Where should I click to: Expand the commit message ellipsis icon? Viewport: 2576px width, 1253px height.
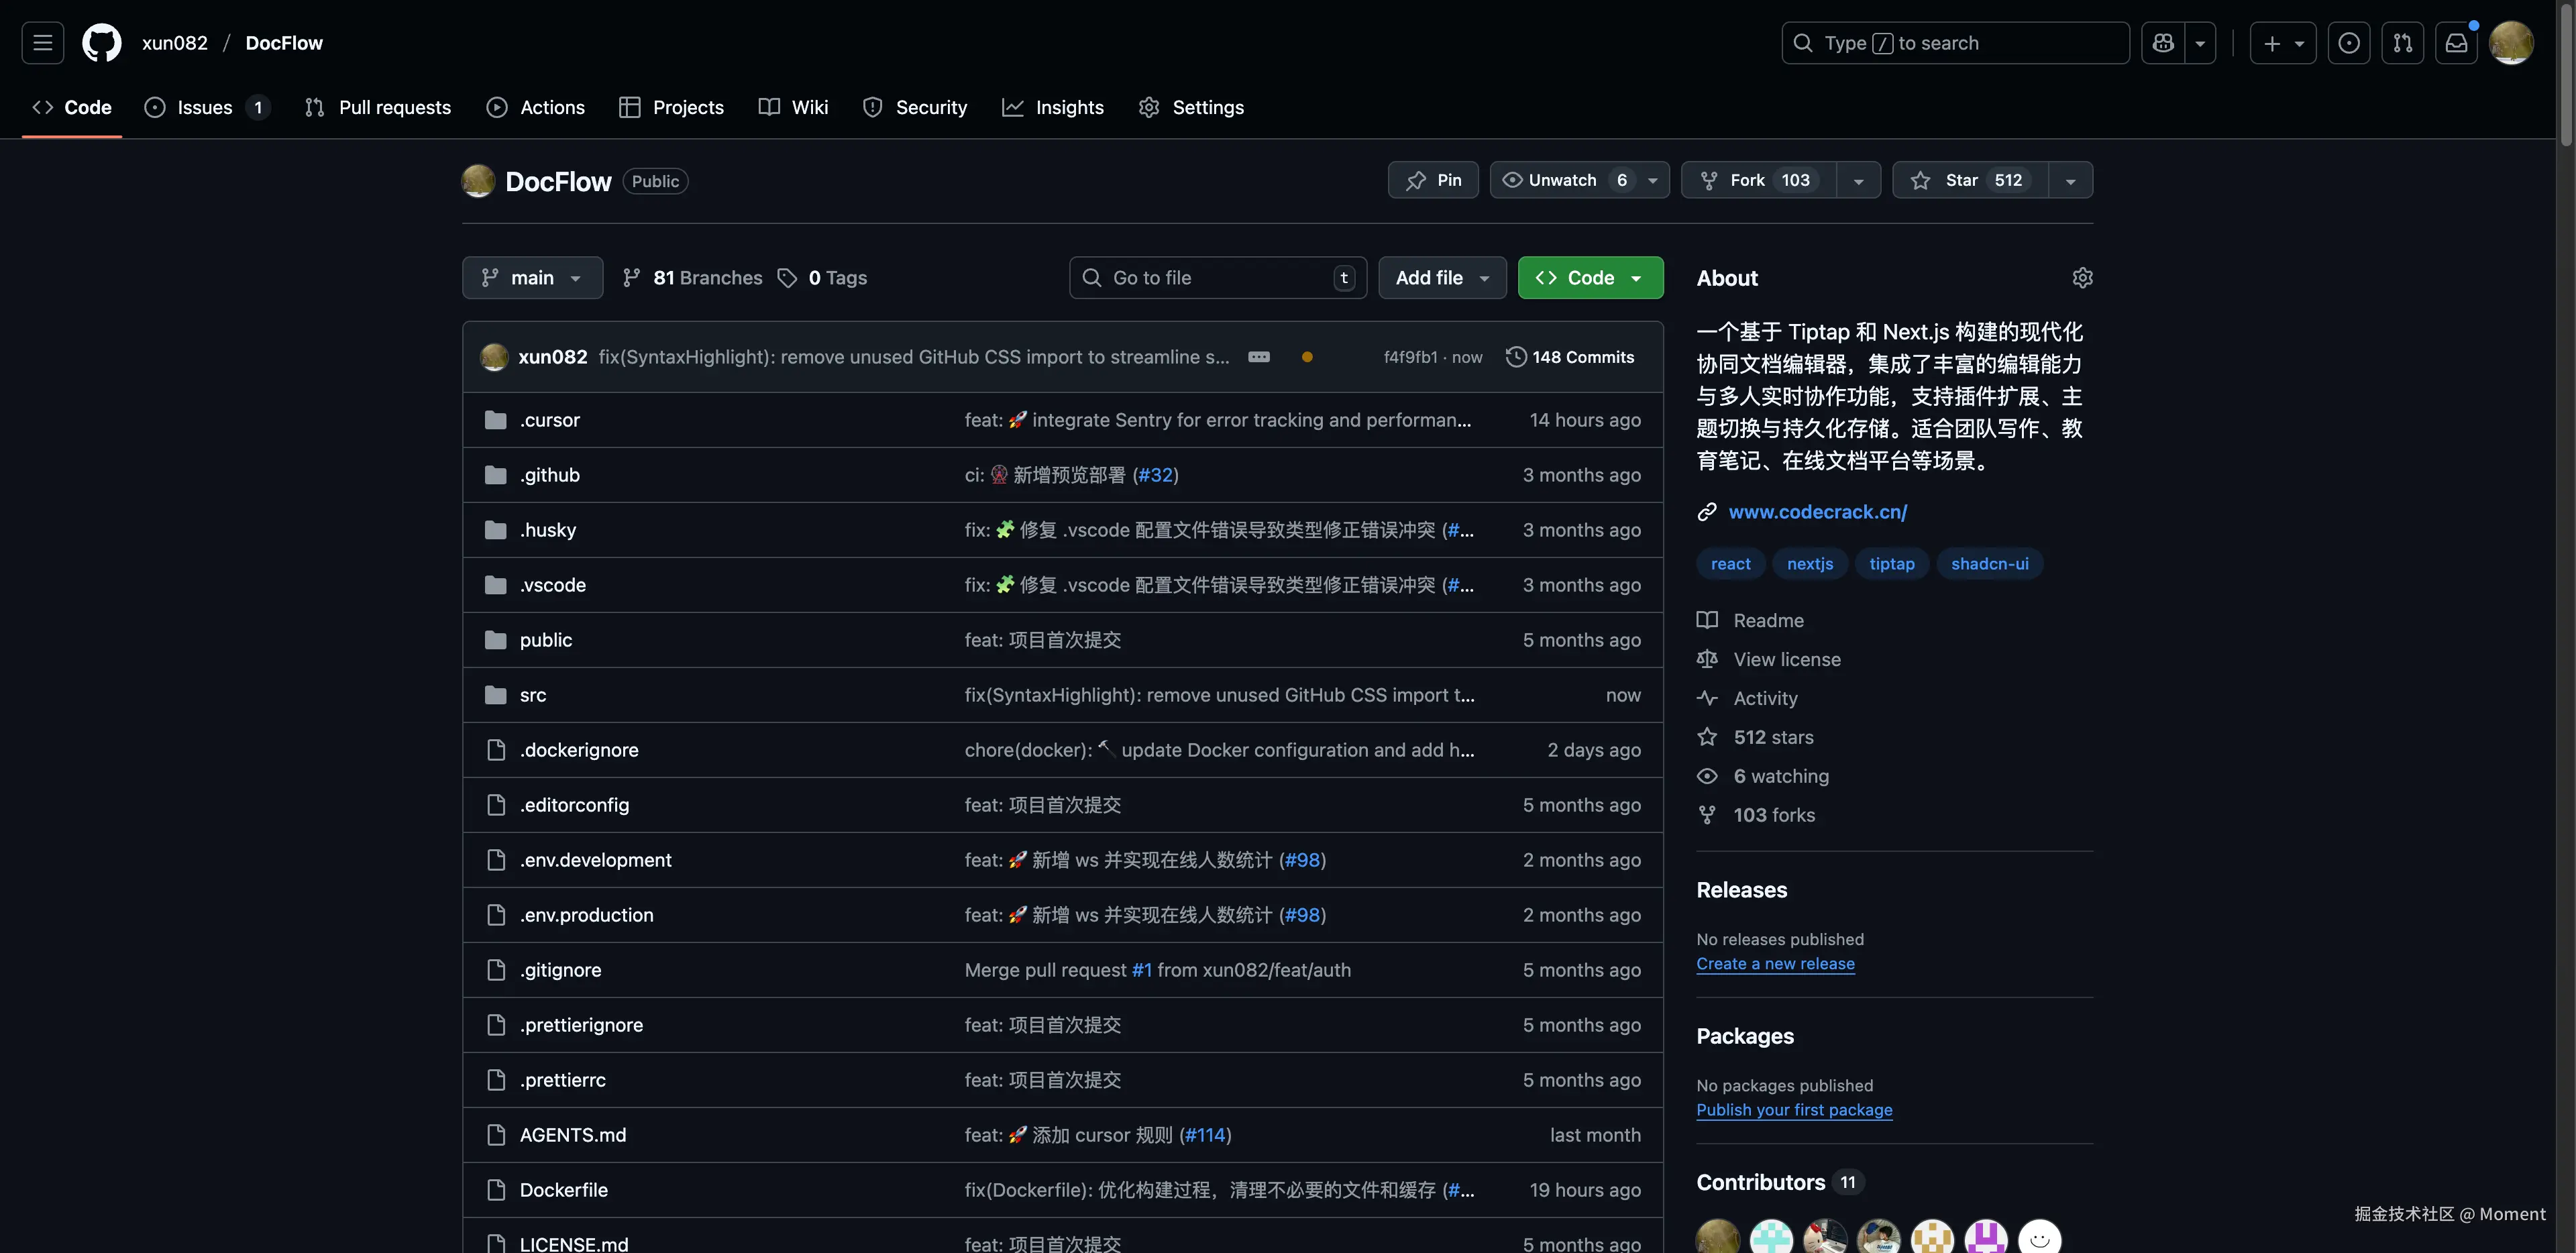(x=1259, y=357)
